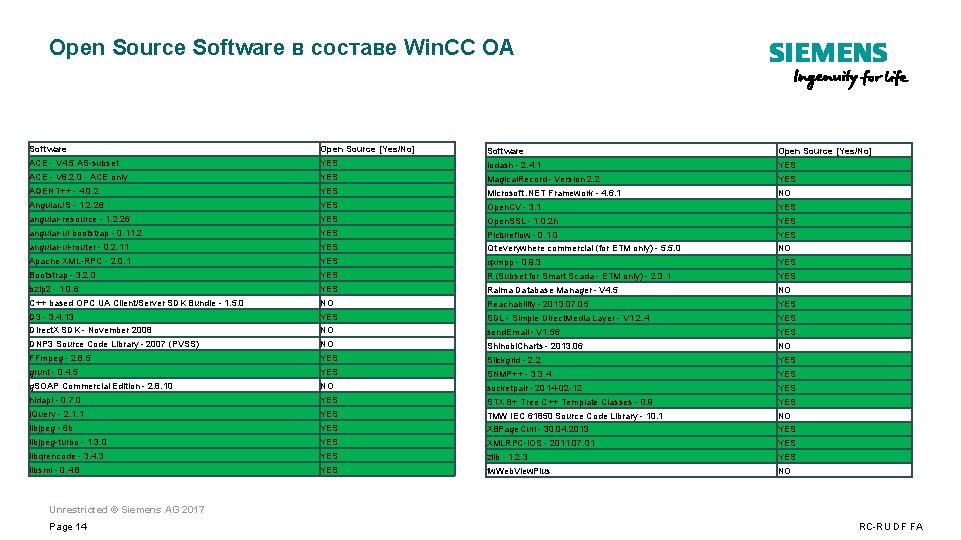
Task: Click NO beside Raima Database Manager
Action: (845, 290)
